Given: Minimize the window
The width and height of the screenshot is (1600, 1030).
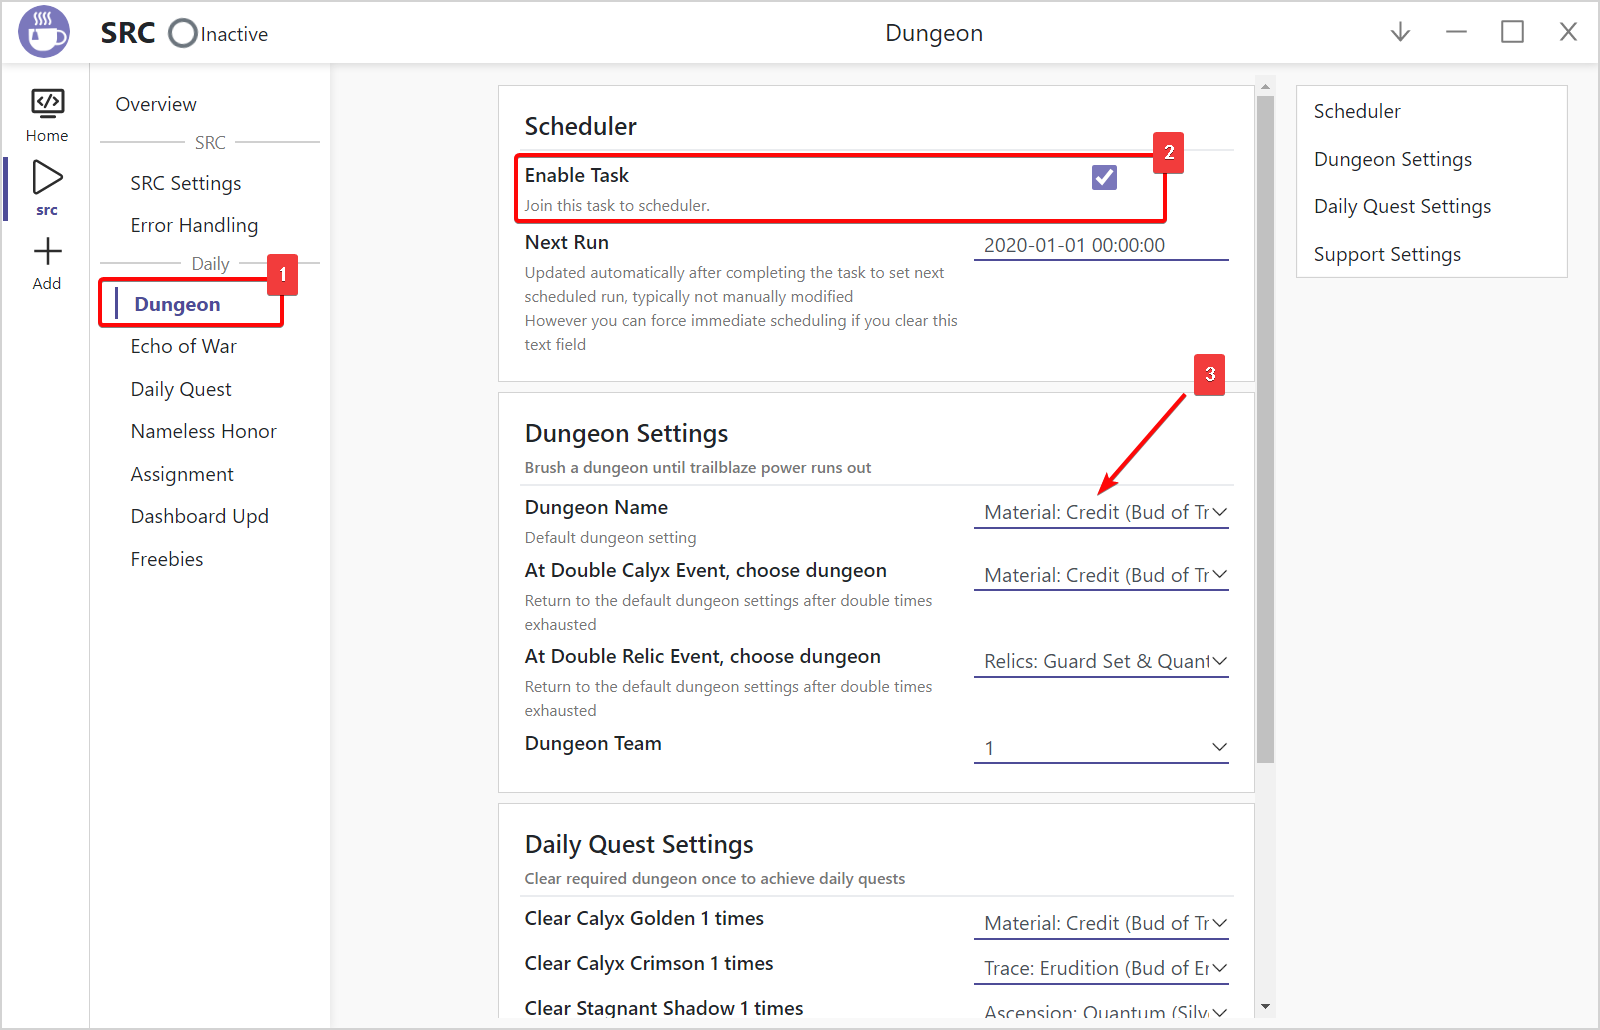Looking at the screenshot, I should click(x=1456, y=32).
